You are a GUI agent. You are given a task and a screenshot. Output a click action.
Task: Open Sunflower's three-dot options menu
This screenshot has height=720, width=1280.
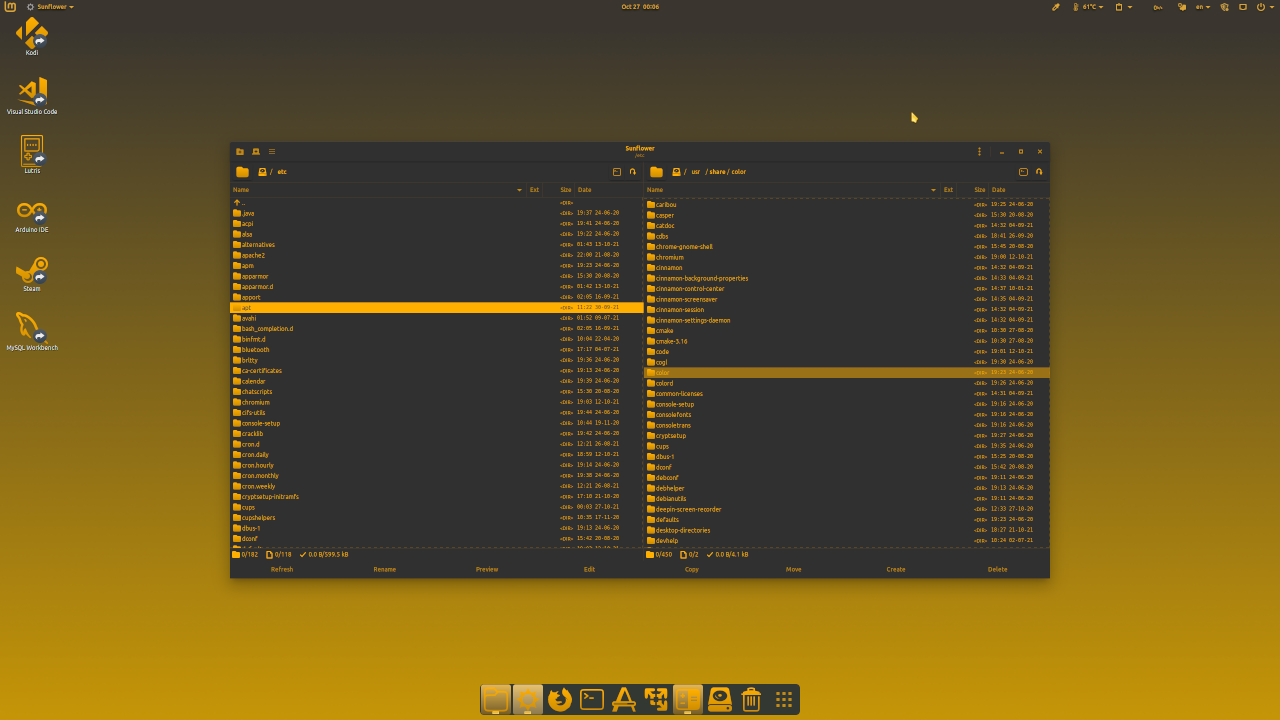tap(979, 151)
